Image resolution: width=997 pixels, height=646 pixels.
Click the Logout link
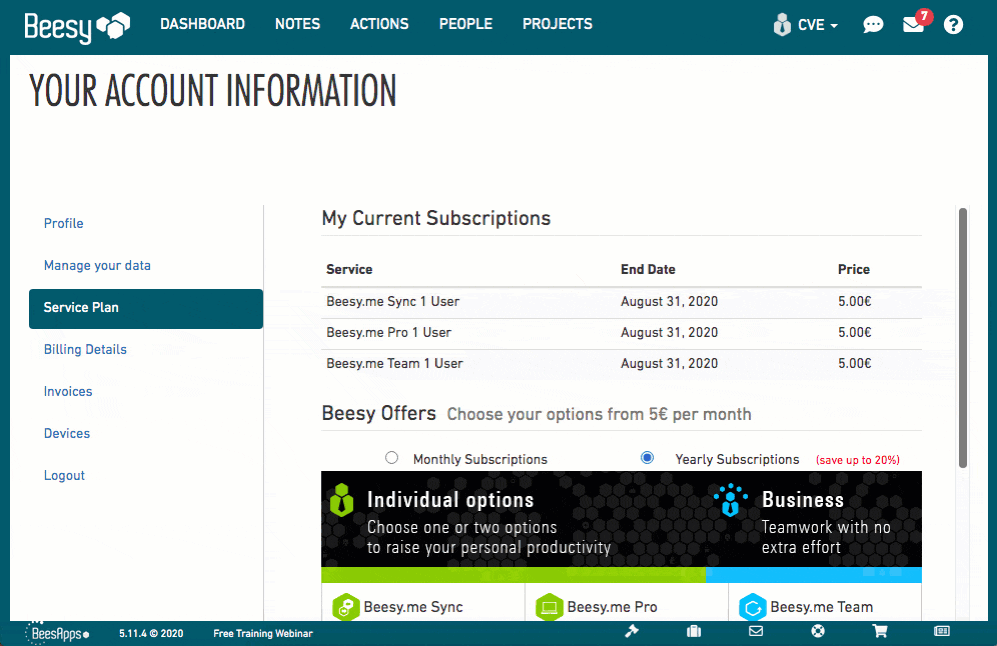(x=64, y=476)
